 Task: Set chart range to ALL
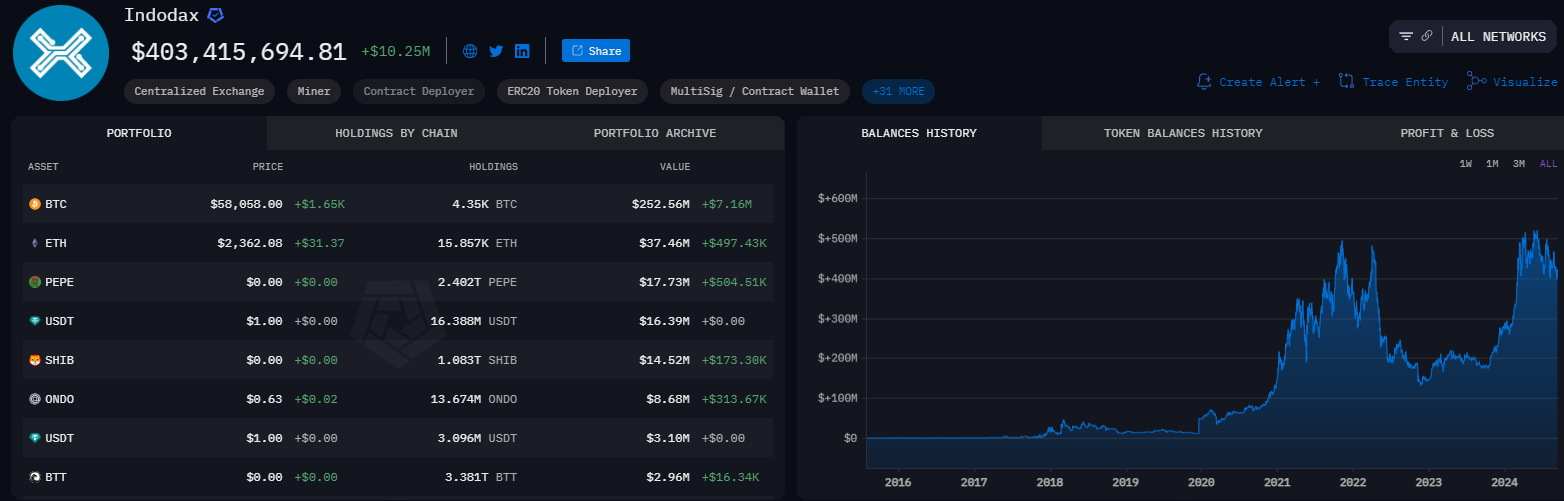point(1548,164)
